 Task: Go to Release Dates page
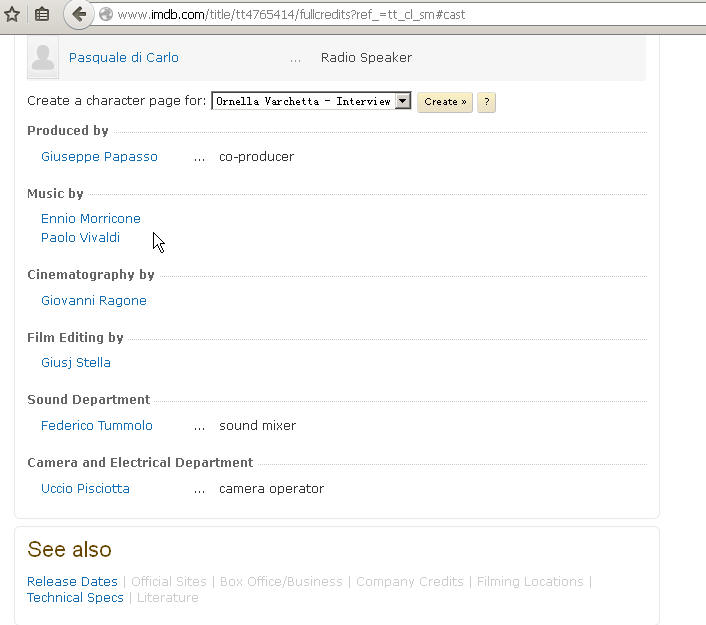click(72, 581)
